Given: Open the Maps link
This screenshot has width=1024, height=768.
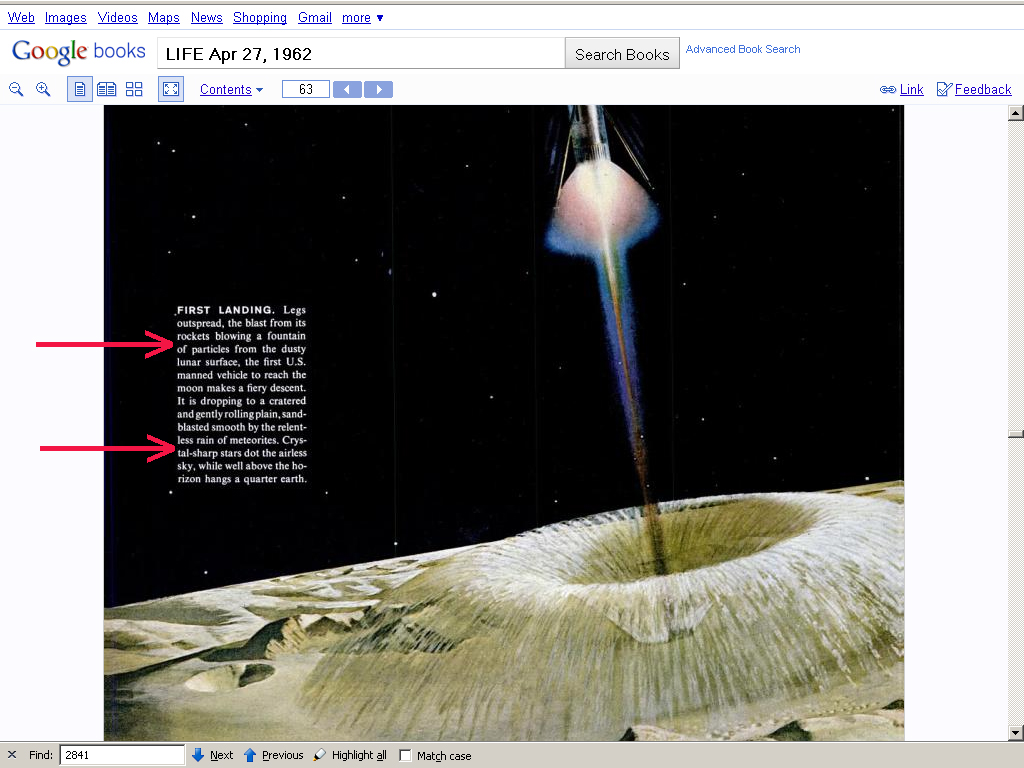Looking at the screenshot, I should pos(163,18).
